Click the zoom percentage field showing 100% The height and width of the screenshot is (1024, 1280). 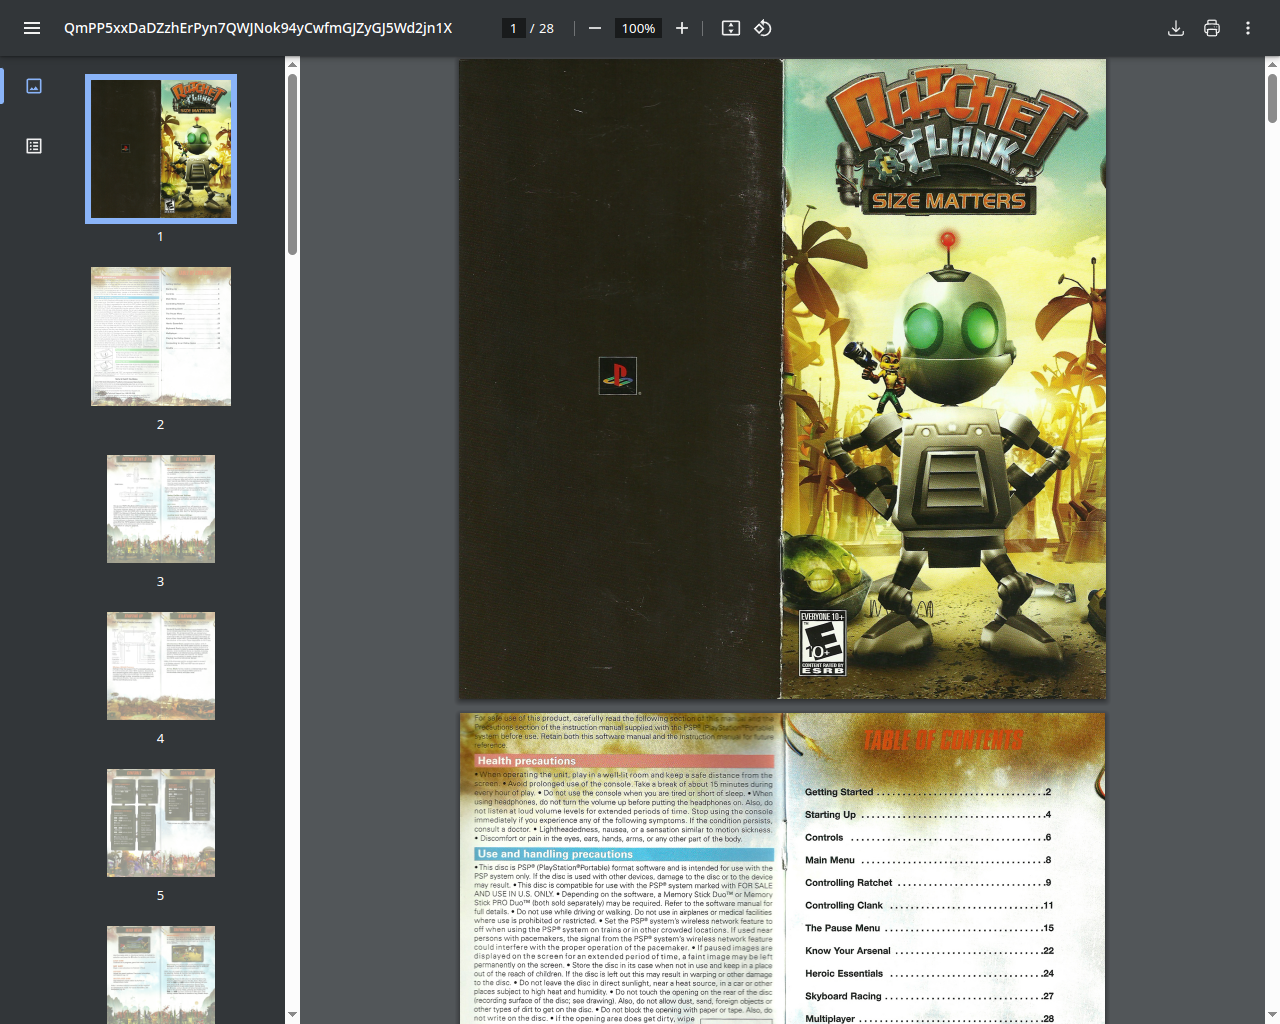638,28
